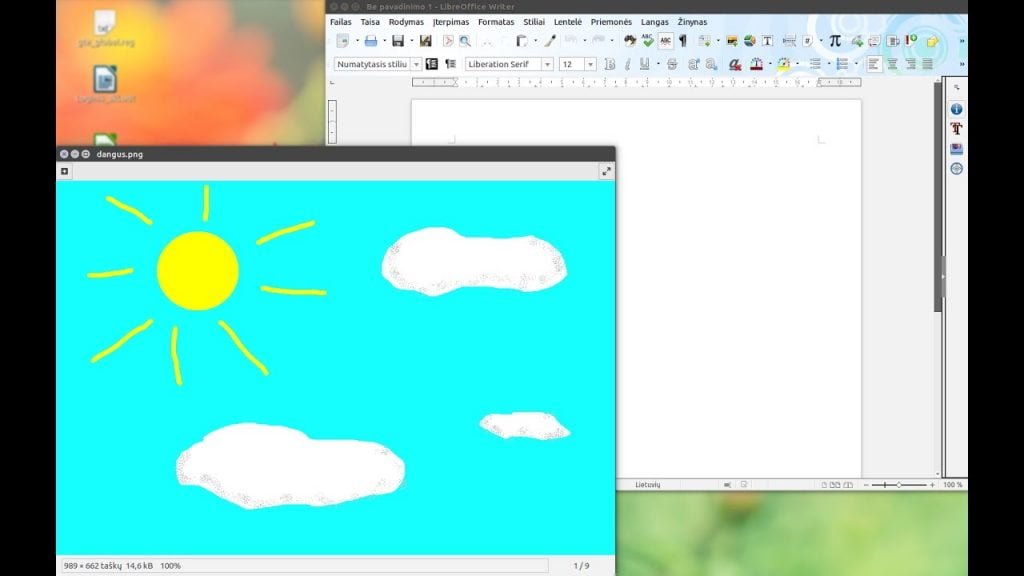This screenshot has width=1024, height=576.
Task: Click the Lietuvių language status field
Action: tap(648, 485)
